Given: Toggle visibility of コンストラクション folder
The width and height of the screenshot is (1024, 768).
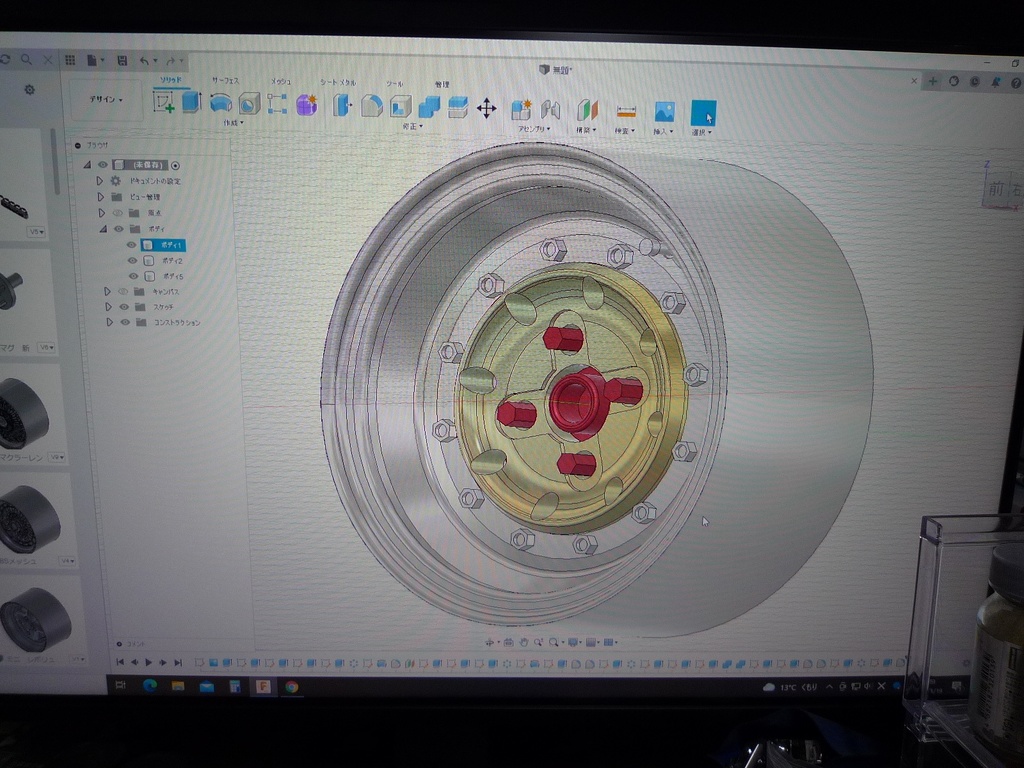Looking at the screenshot, I should pos(125,322).
